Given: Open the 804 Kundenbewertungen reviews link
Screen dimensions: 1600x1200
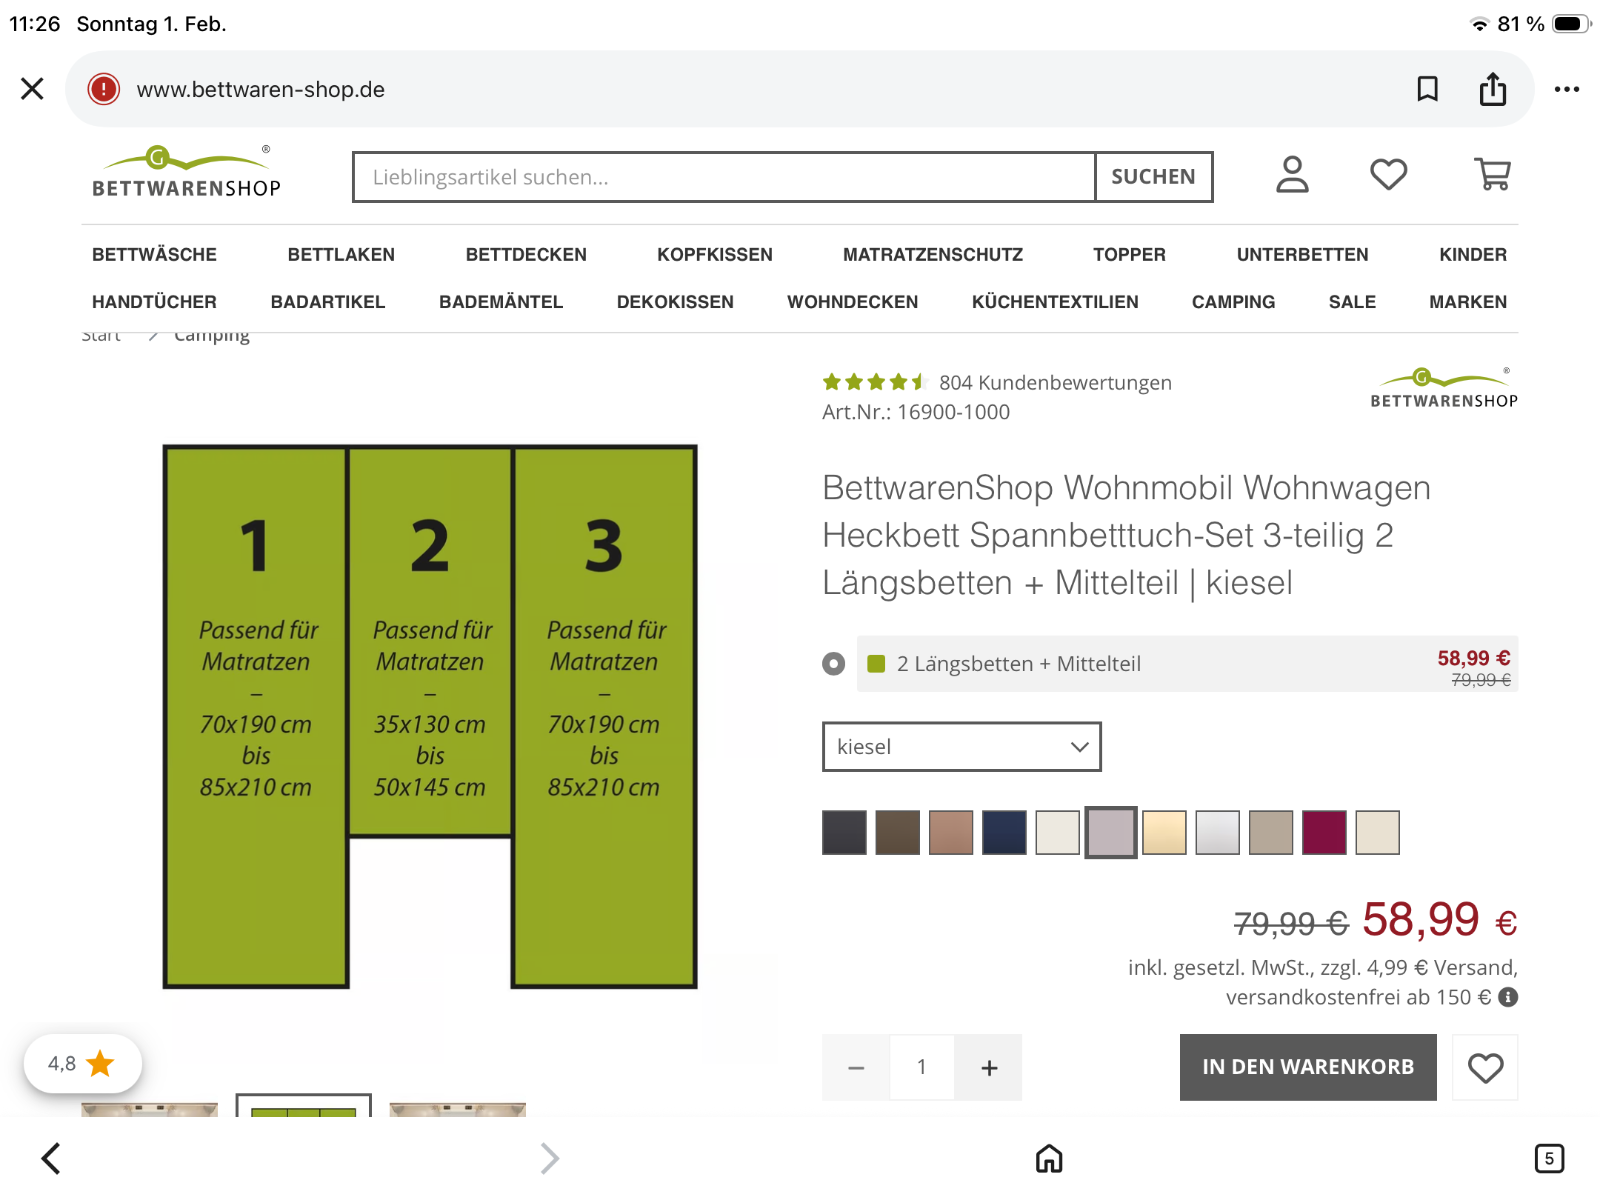Looking at the screenshot, I should 1055,382.
